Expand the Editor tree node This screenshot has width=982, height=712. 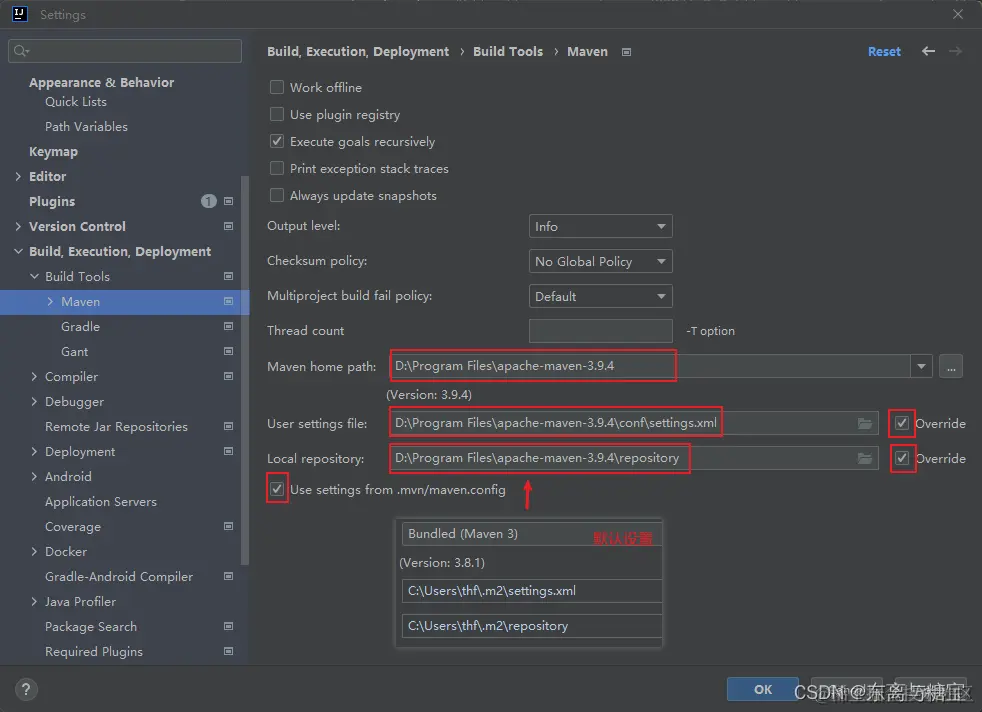[18, 177]
